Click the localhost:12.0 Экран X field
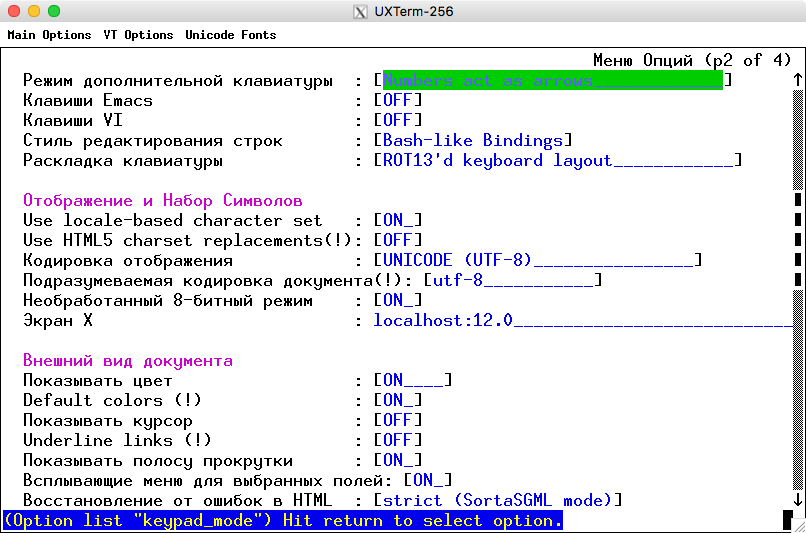The image size is (806, 533). (x=580, y=320)
